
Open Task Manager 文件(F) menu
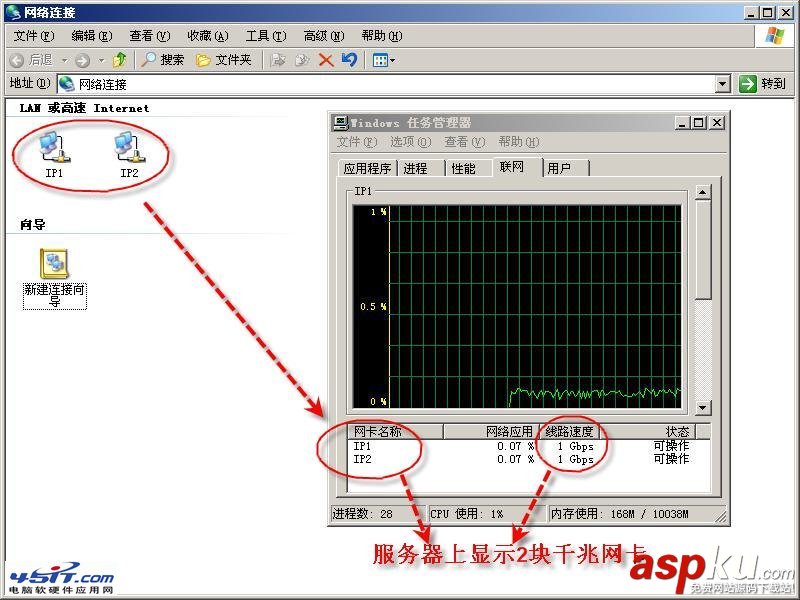pyautogui.click(x=357, y=142)
